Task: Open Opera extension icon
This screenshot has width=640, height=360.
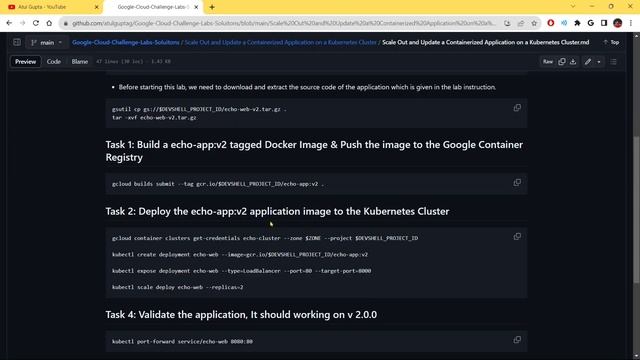Action: pyautogui.click(x=551, y=23)
